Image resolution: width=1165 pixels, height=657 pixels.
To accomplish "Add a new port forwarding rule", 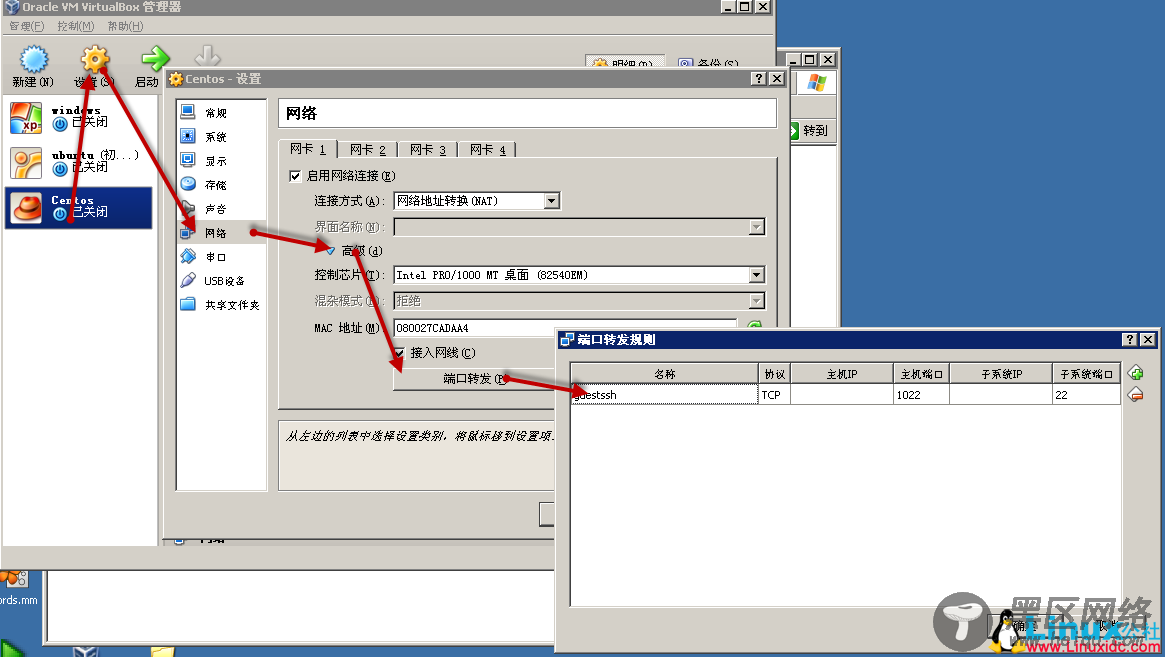I will point(1135,373).
